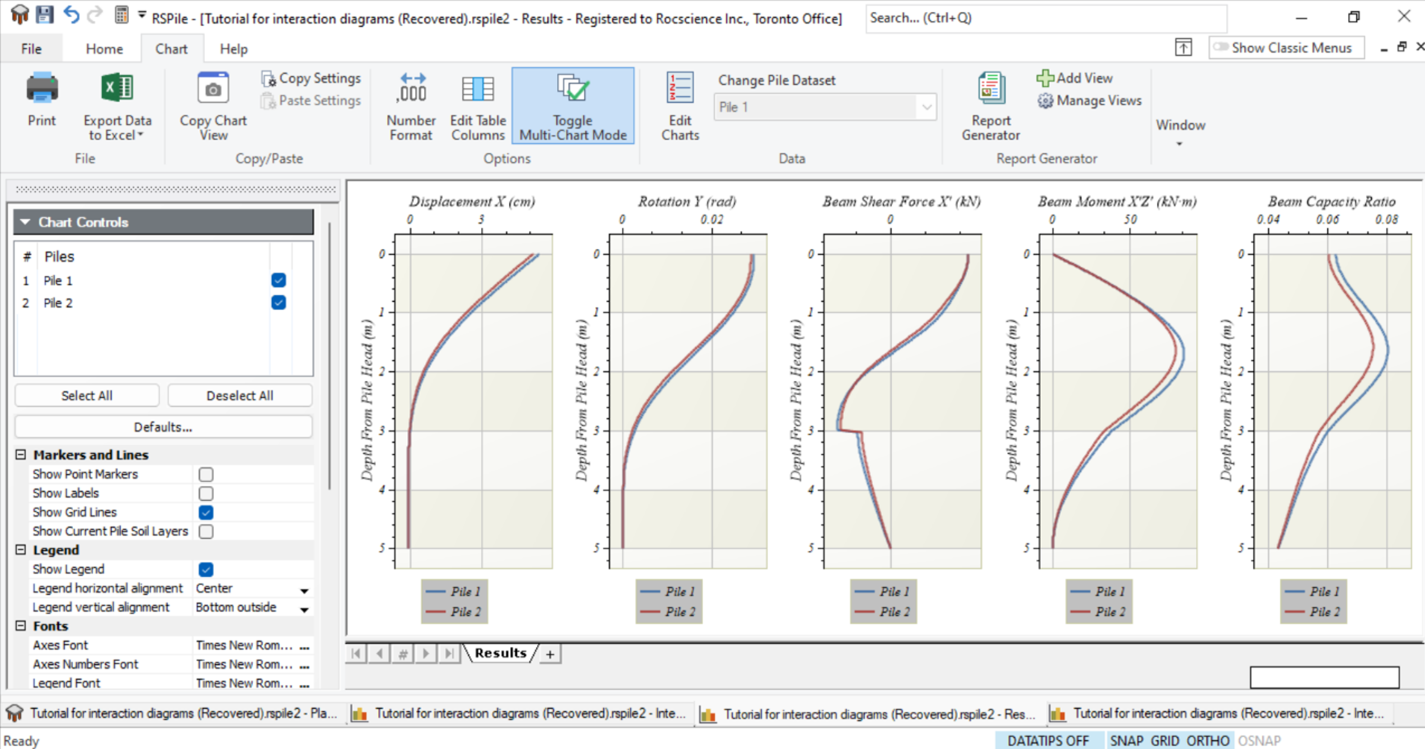Viewport: 1425px width, 749px height.
Task: Click the Undo arrow
Action: [70, 15]
